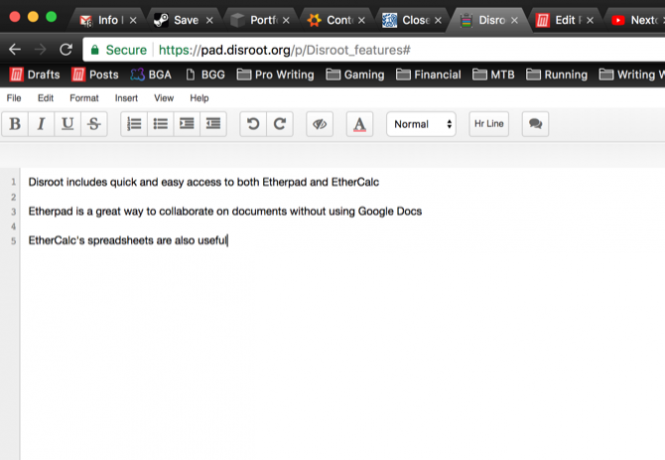Screen dimensions: 665x460
Task: Switch to the Edit browser tab
Action: pyautogui.click(x=563, y=20)
